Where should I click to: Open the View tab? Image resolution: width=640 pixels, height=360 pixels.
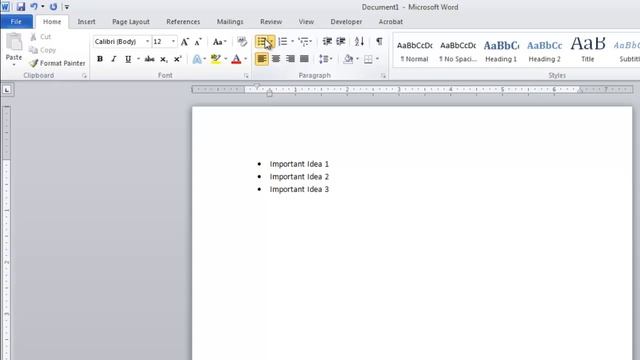pos(306,22)
